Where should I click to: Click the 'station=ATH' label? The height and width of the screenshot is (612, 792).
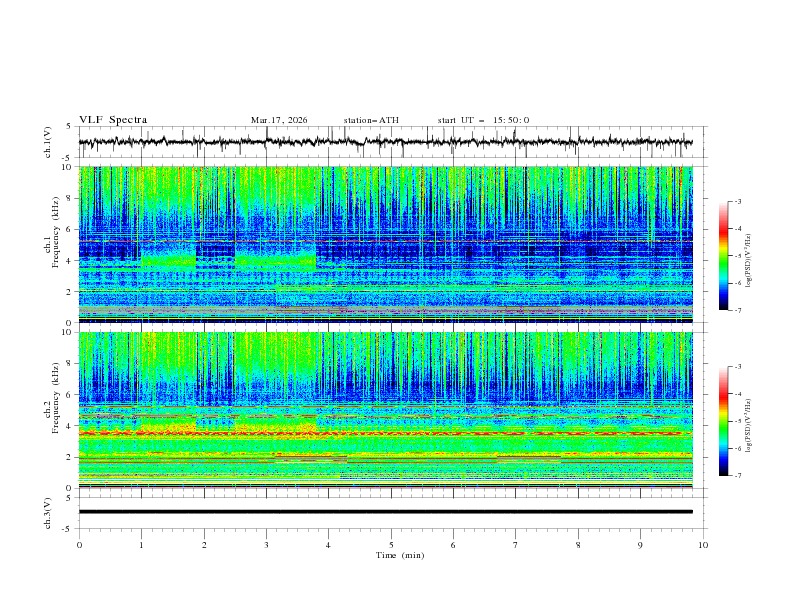(371, 120)
